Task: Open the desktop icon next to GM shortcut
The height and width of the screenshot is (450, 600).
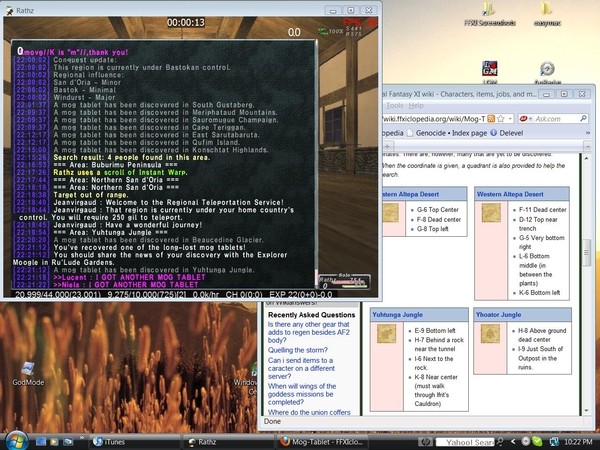Action: (548, 72)
